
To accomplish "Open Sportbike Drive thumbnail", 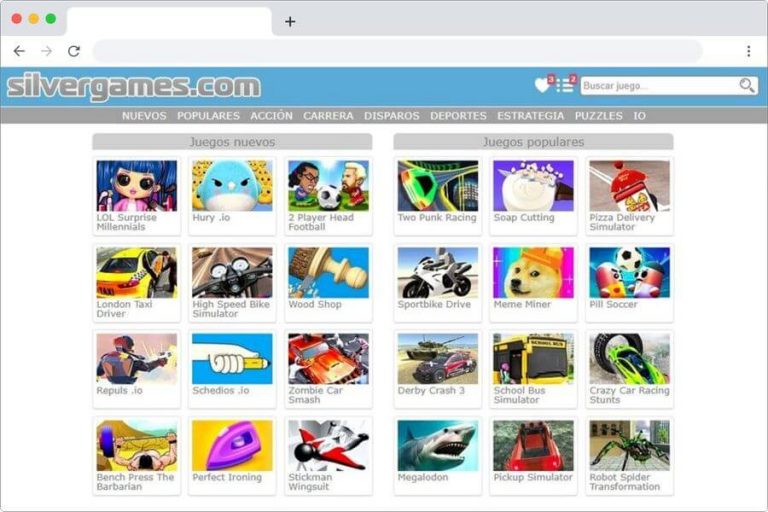I will coord(438,272).
